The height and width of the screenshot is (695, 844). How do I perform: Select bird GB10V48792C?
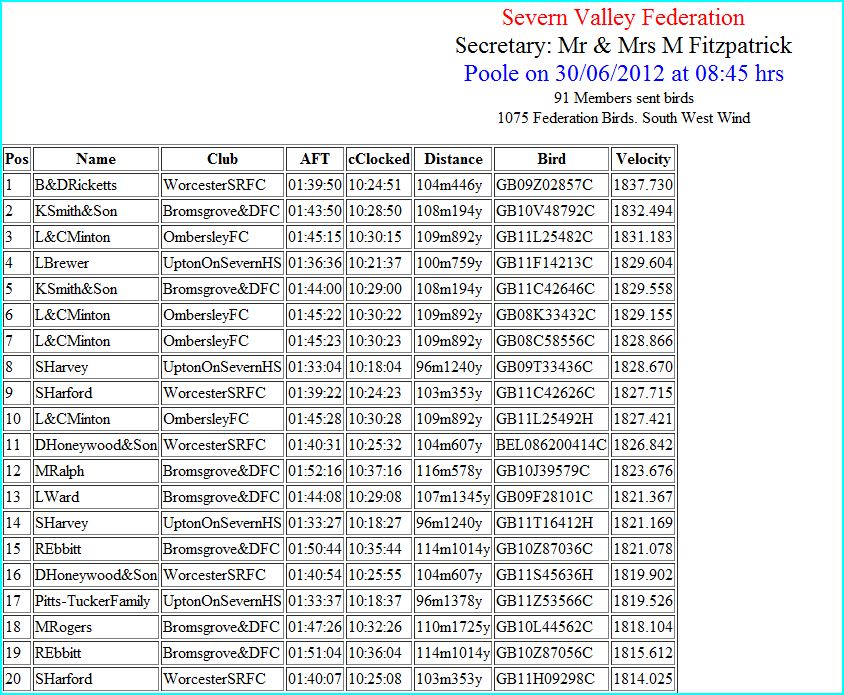[x=545, y=211]
